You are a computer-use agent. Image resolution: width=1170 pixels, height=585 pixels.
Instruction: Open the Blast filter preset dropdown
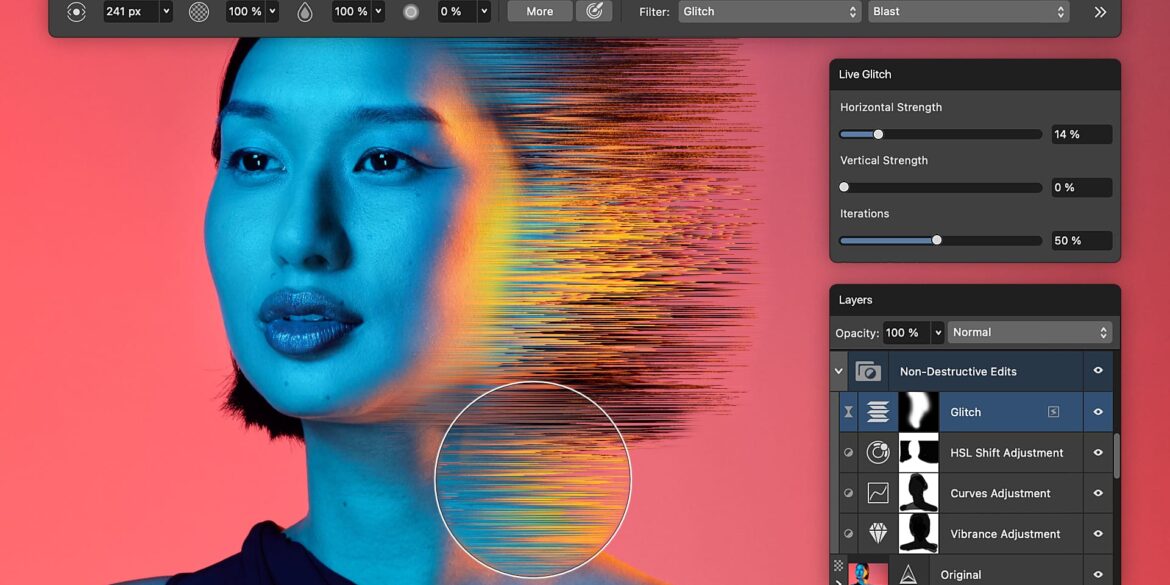967,12
